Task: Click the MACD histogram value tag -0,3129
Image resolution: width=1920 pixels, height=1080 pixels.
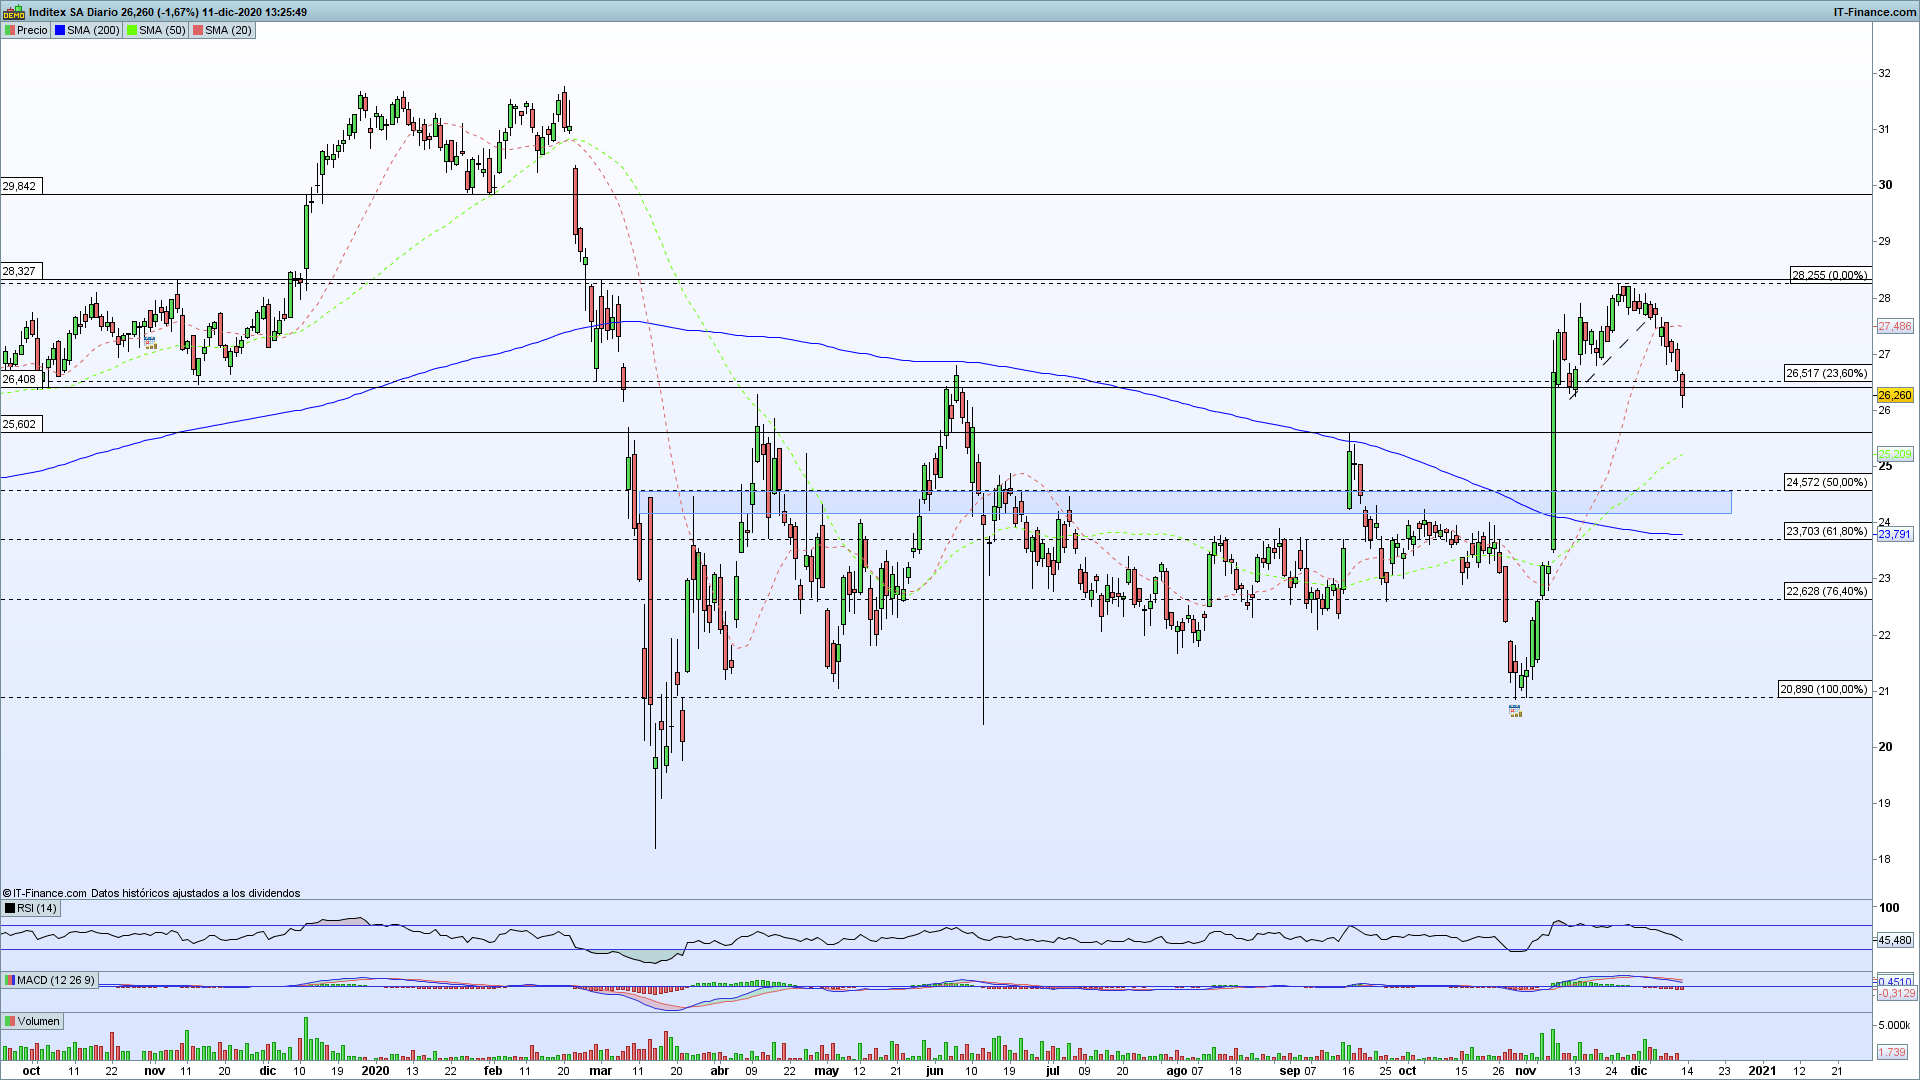Action: pos(1895,993)
